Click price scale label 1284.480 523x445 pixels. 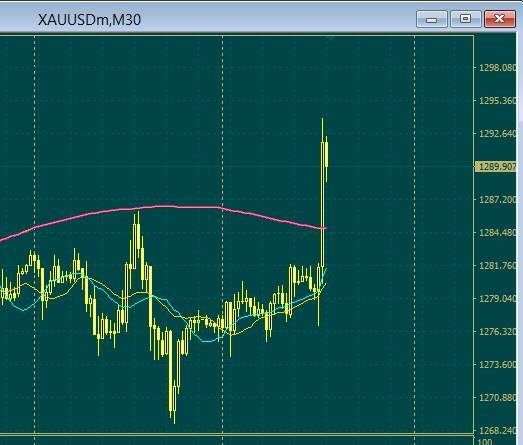pos(497,233)
